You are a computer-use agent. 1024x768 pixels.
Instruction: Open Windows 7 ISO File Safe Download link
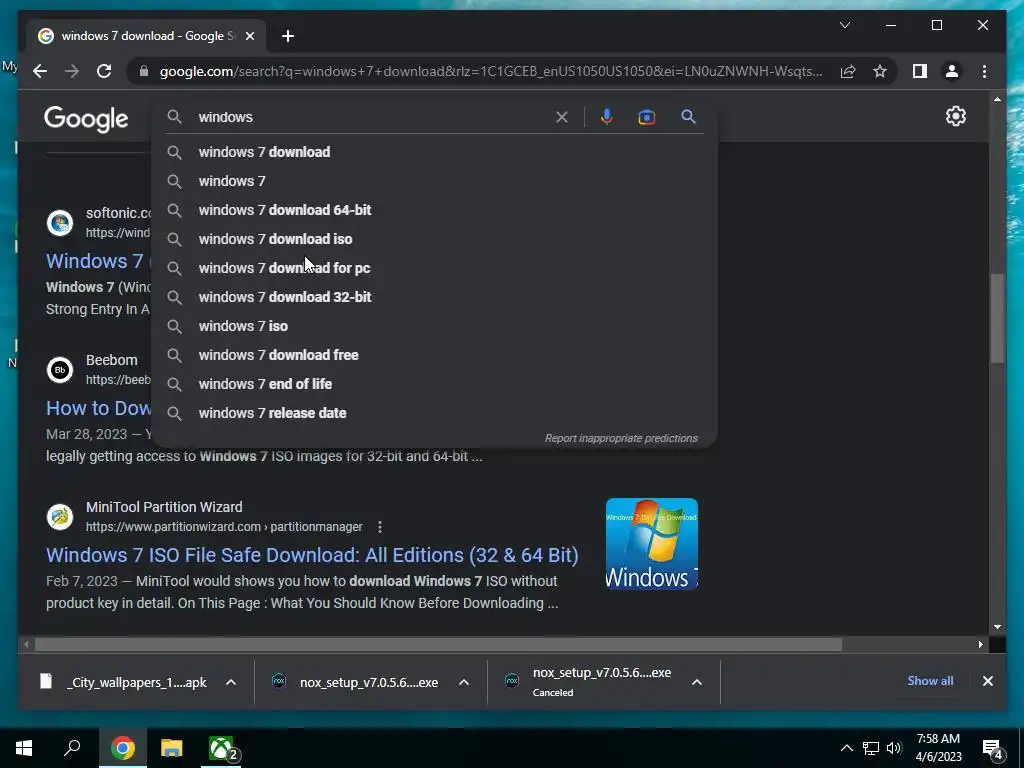[x=312, y=555]
